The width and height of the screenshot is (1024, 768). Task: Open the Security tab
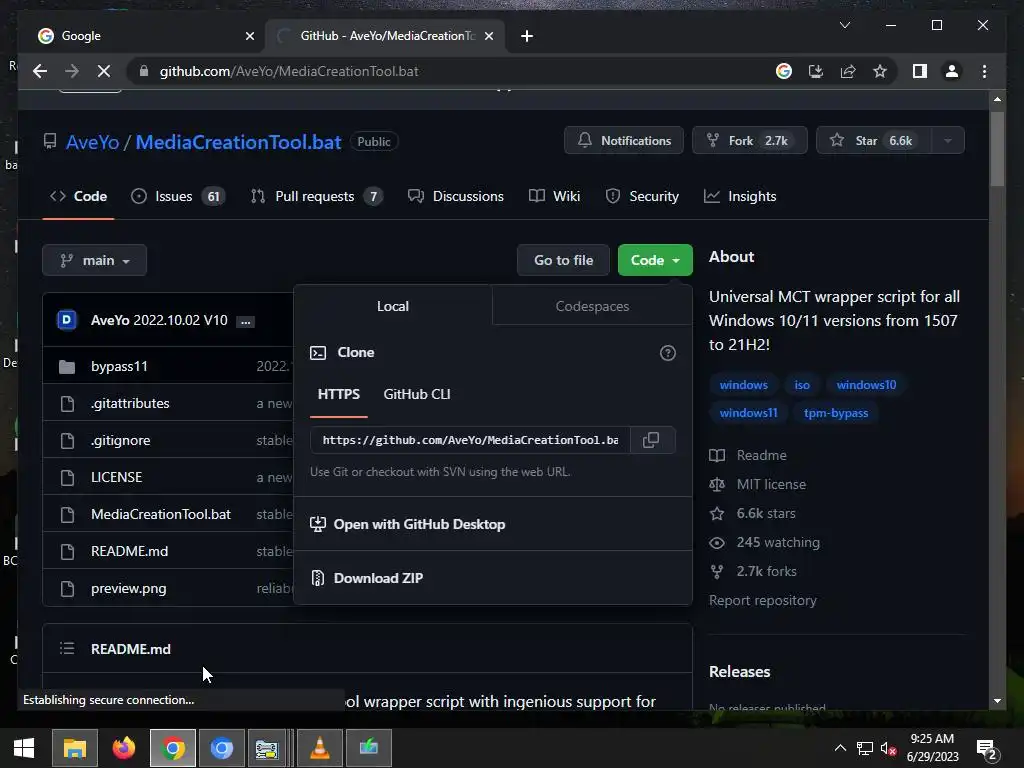click(642, 197)
